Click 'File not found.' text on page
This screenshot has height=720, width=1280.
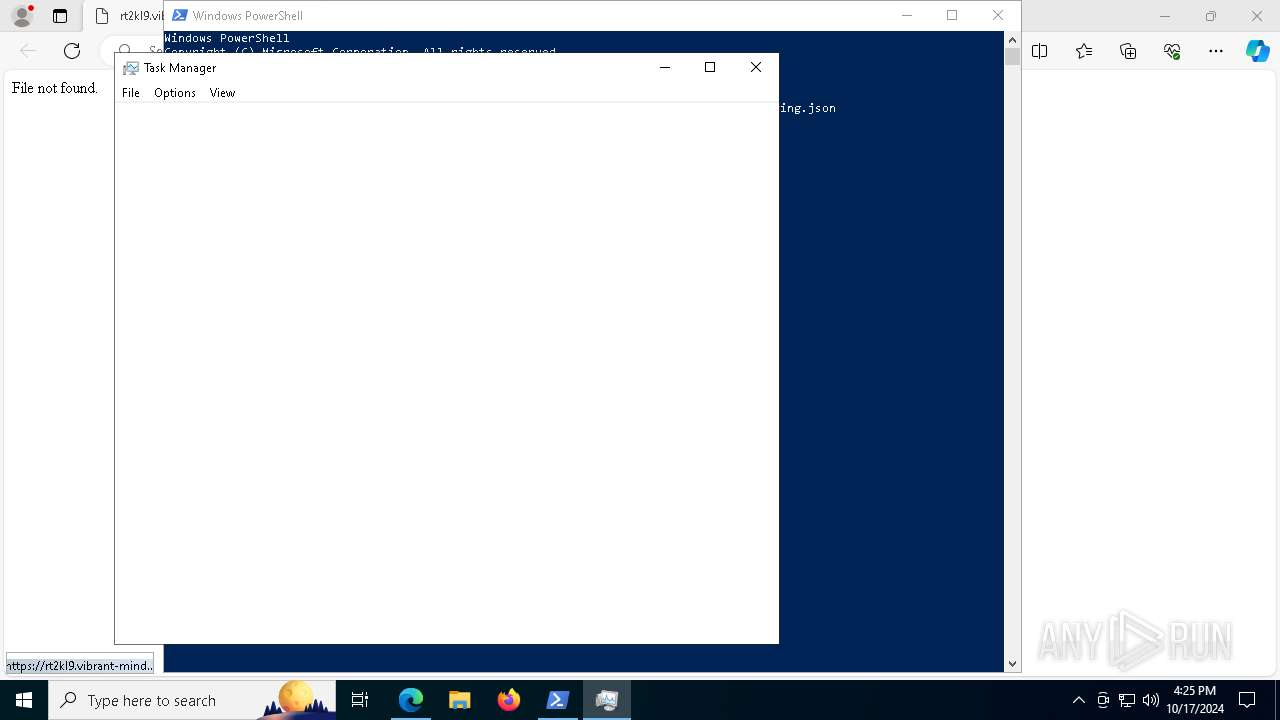click(x=55, y=88)
